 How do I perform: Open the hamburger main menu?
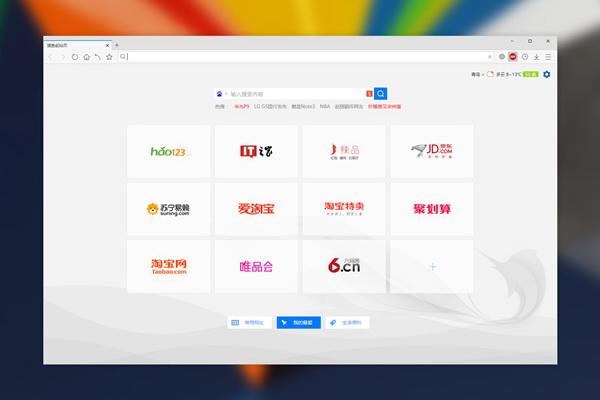[x=548, y=57]
